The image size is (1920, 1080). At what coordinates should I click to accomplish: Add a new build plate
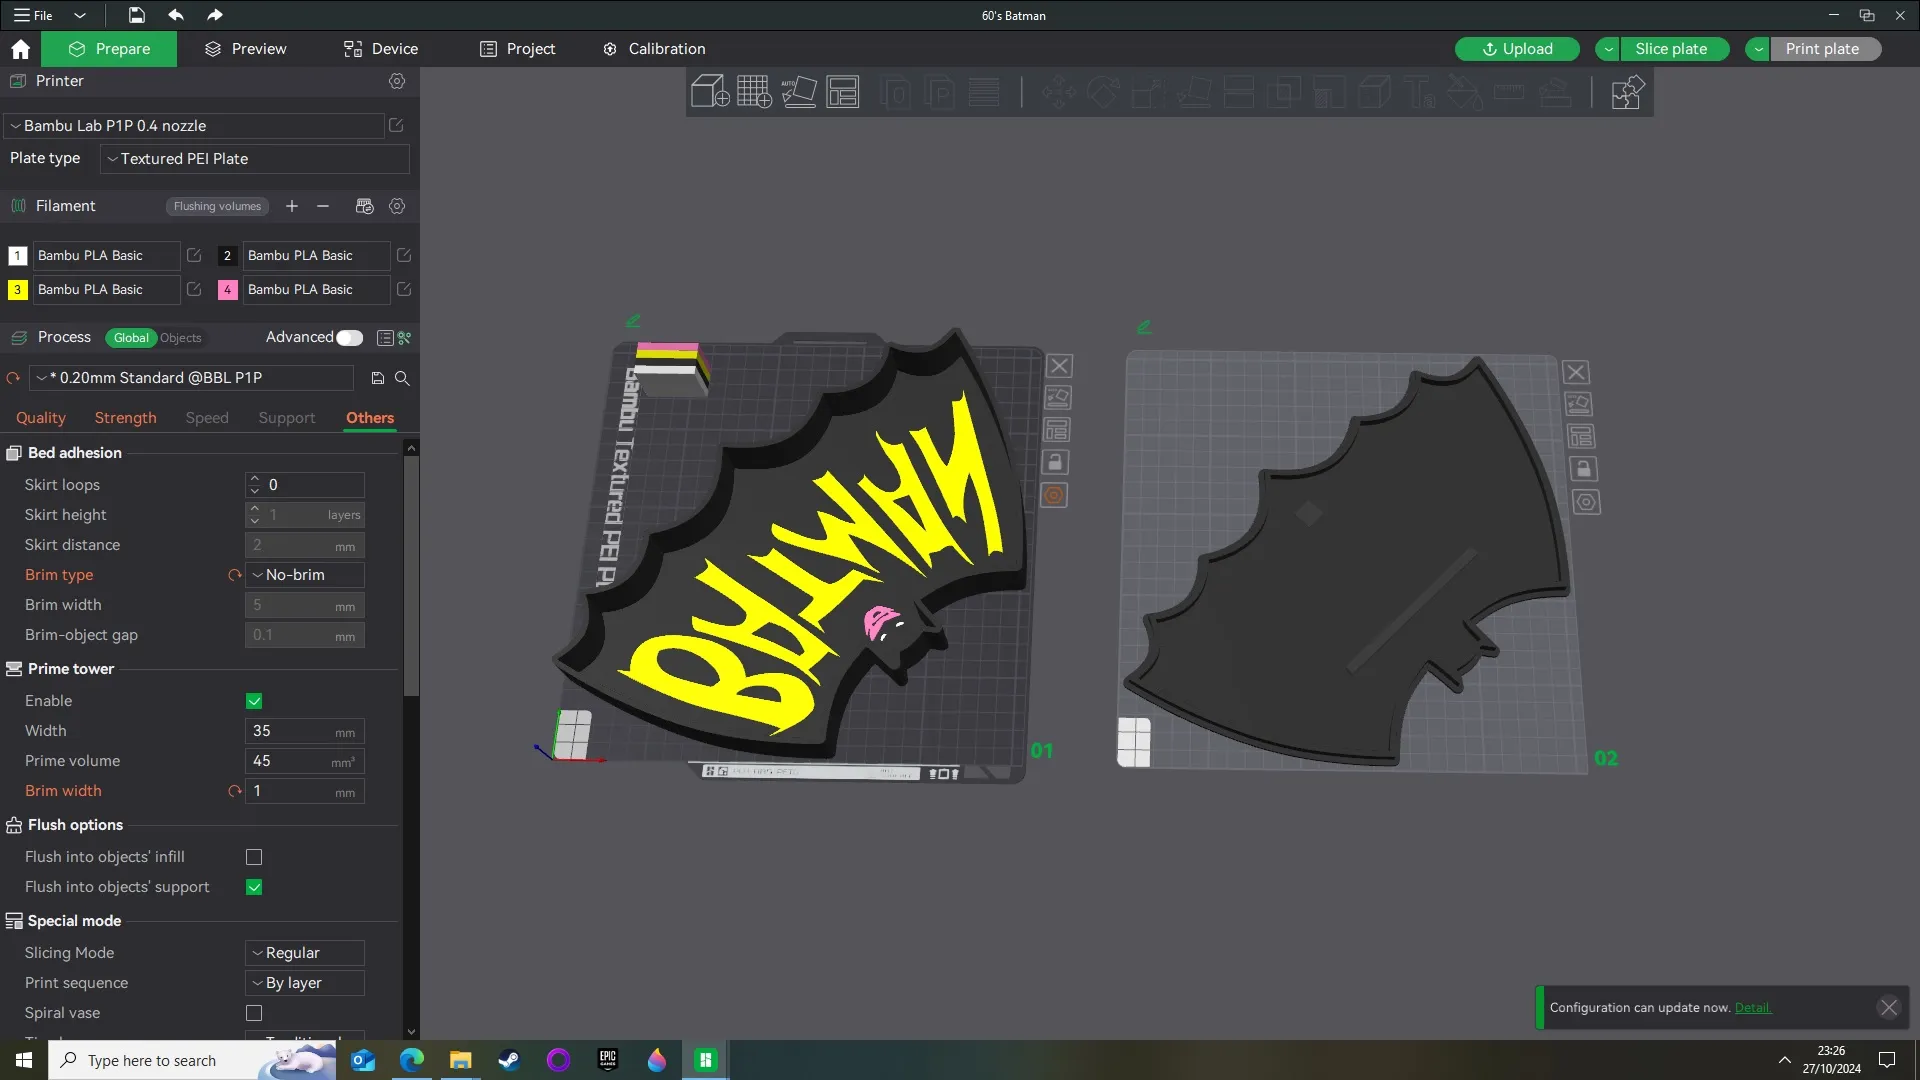pos(754,92)
